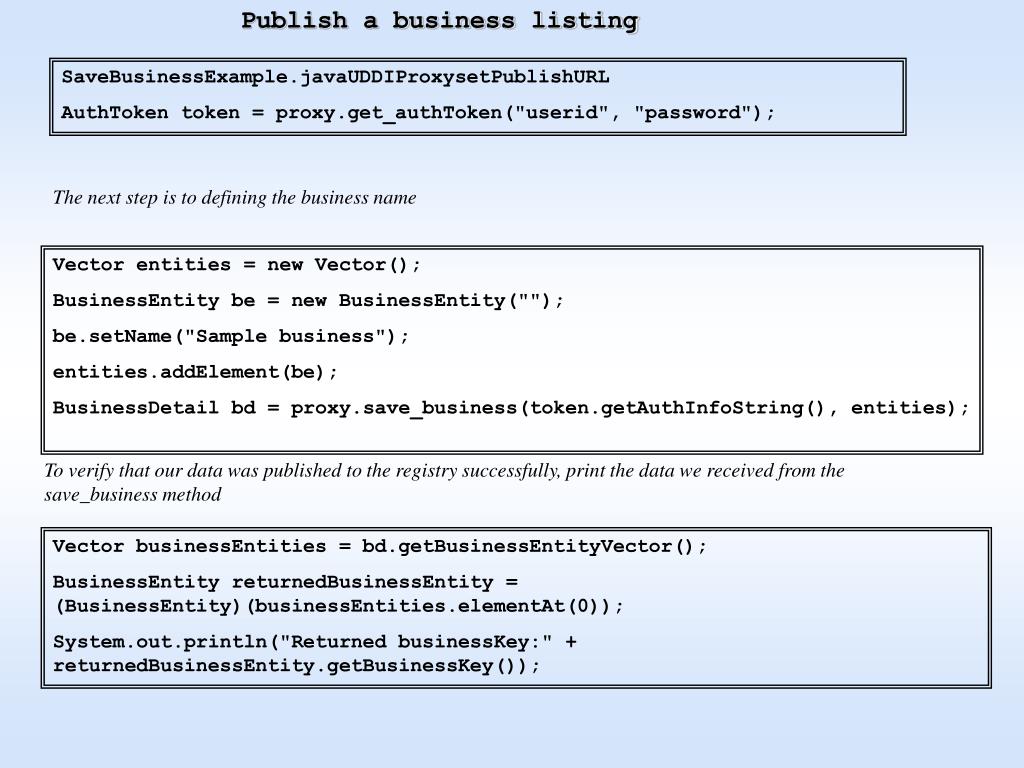Click the 'Publish a business listing' title
Screen dimensions: 1024x768
tap(440, 20)
